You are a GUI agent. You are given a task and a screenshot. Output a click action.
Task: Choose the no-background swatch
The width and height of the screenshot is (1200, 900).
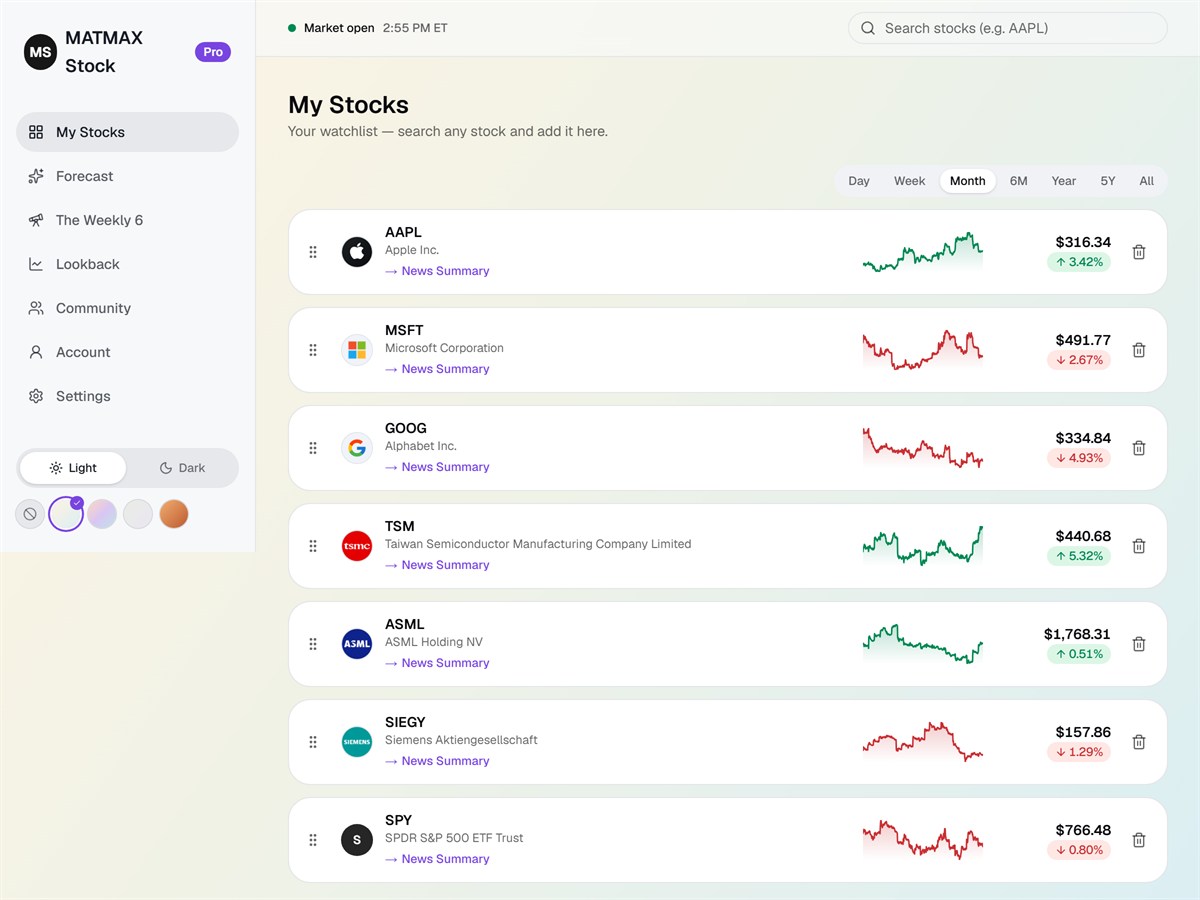point(30,514)
